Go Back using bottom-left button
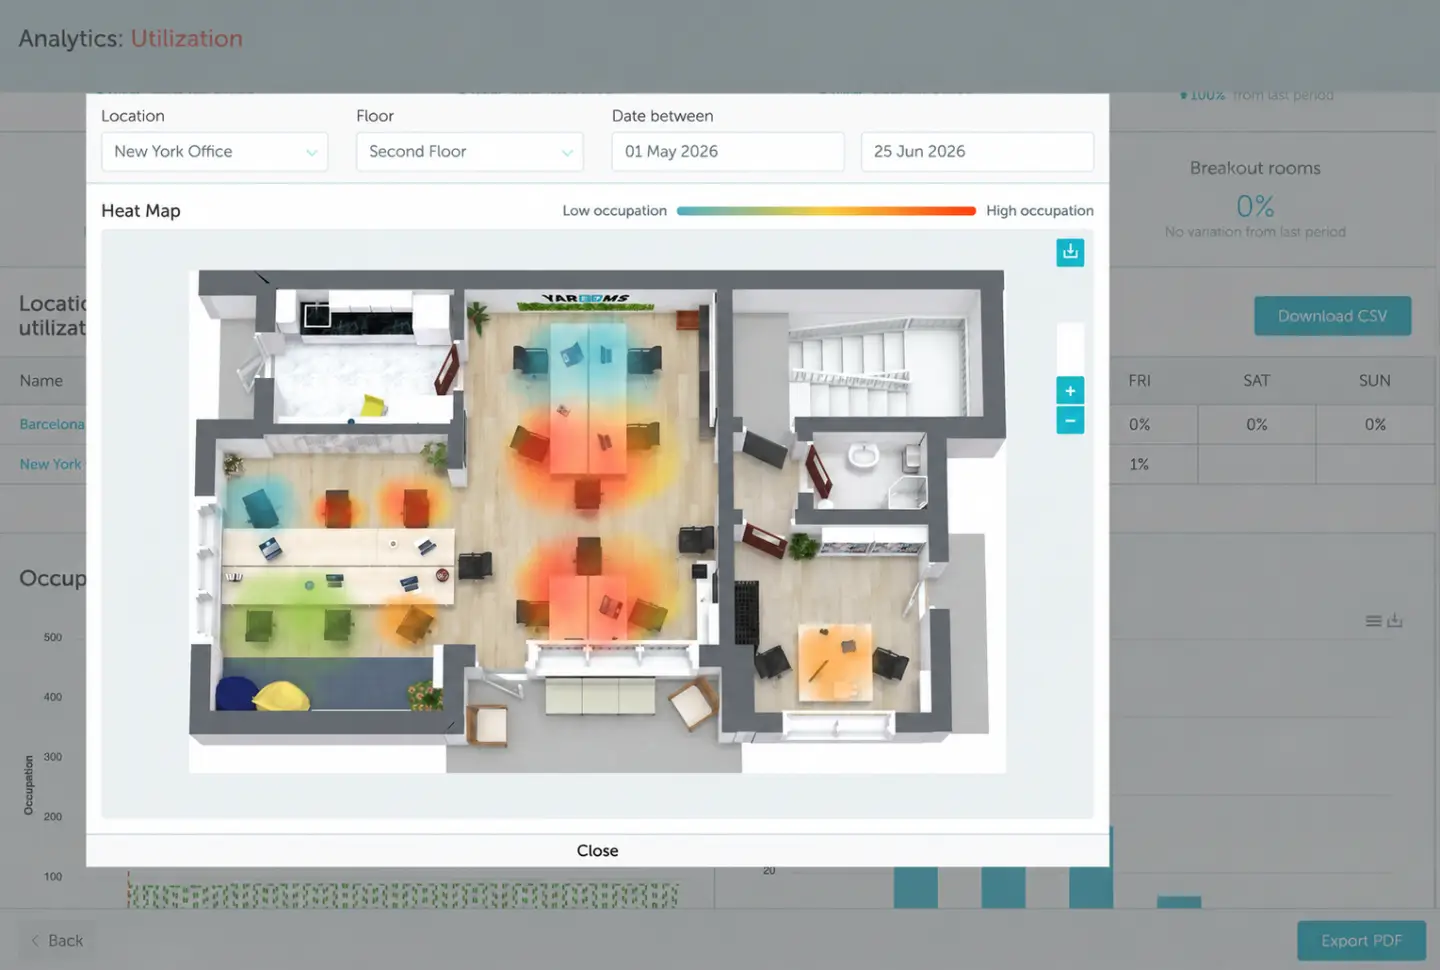The width and height of the screenshot is (1440, 970). click(x=57, y=941)
